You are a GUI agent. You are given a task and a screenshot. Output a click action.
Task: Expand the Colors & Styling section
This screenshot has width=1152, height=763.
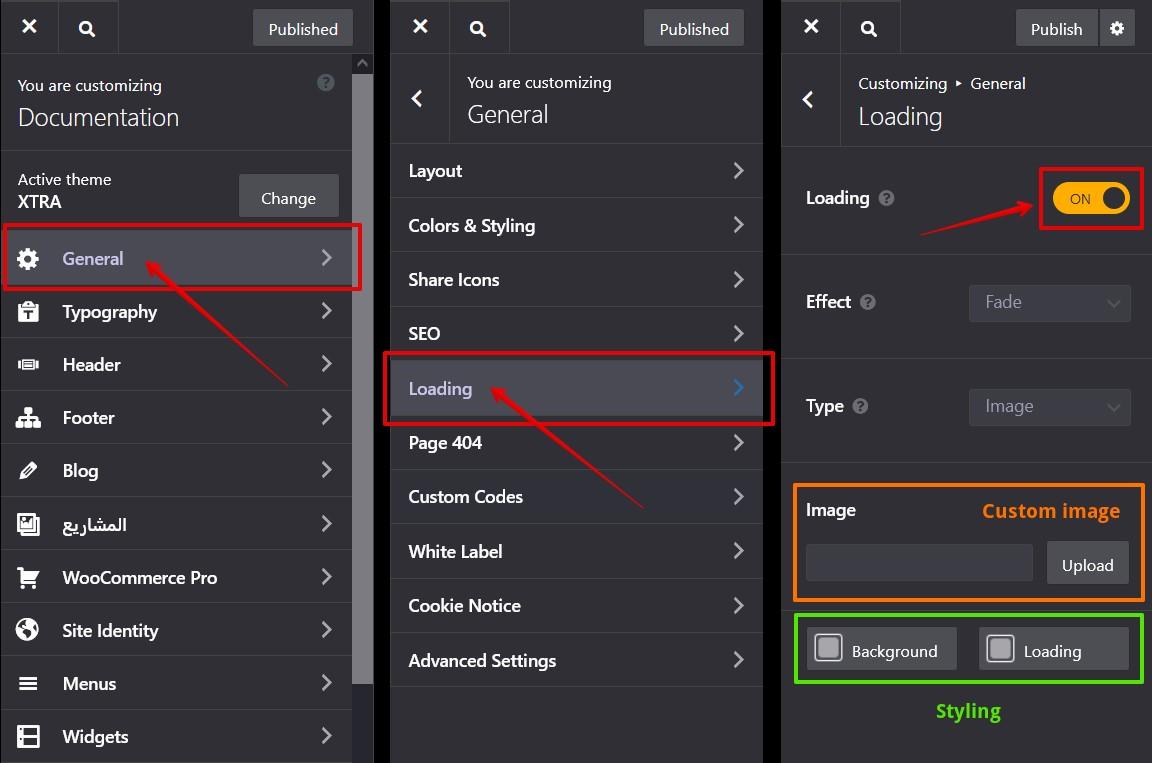[576, 226]
